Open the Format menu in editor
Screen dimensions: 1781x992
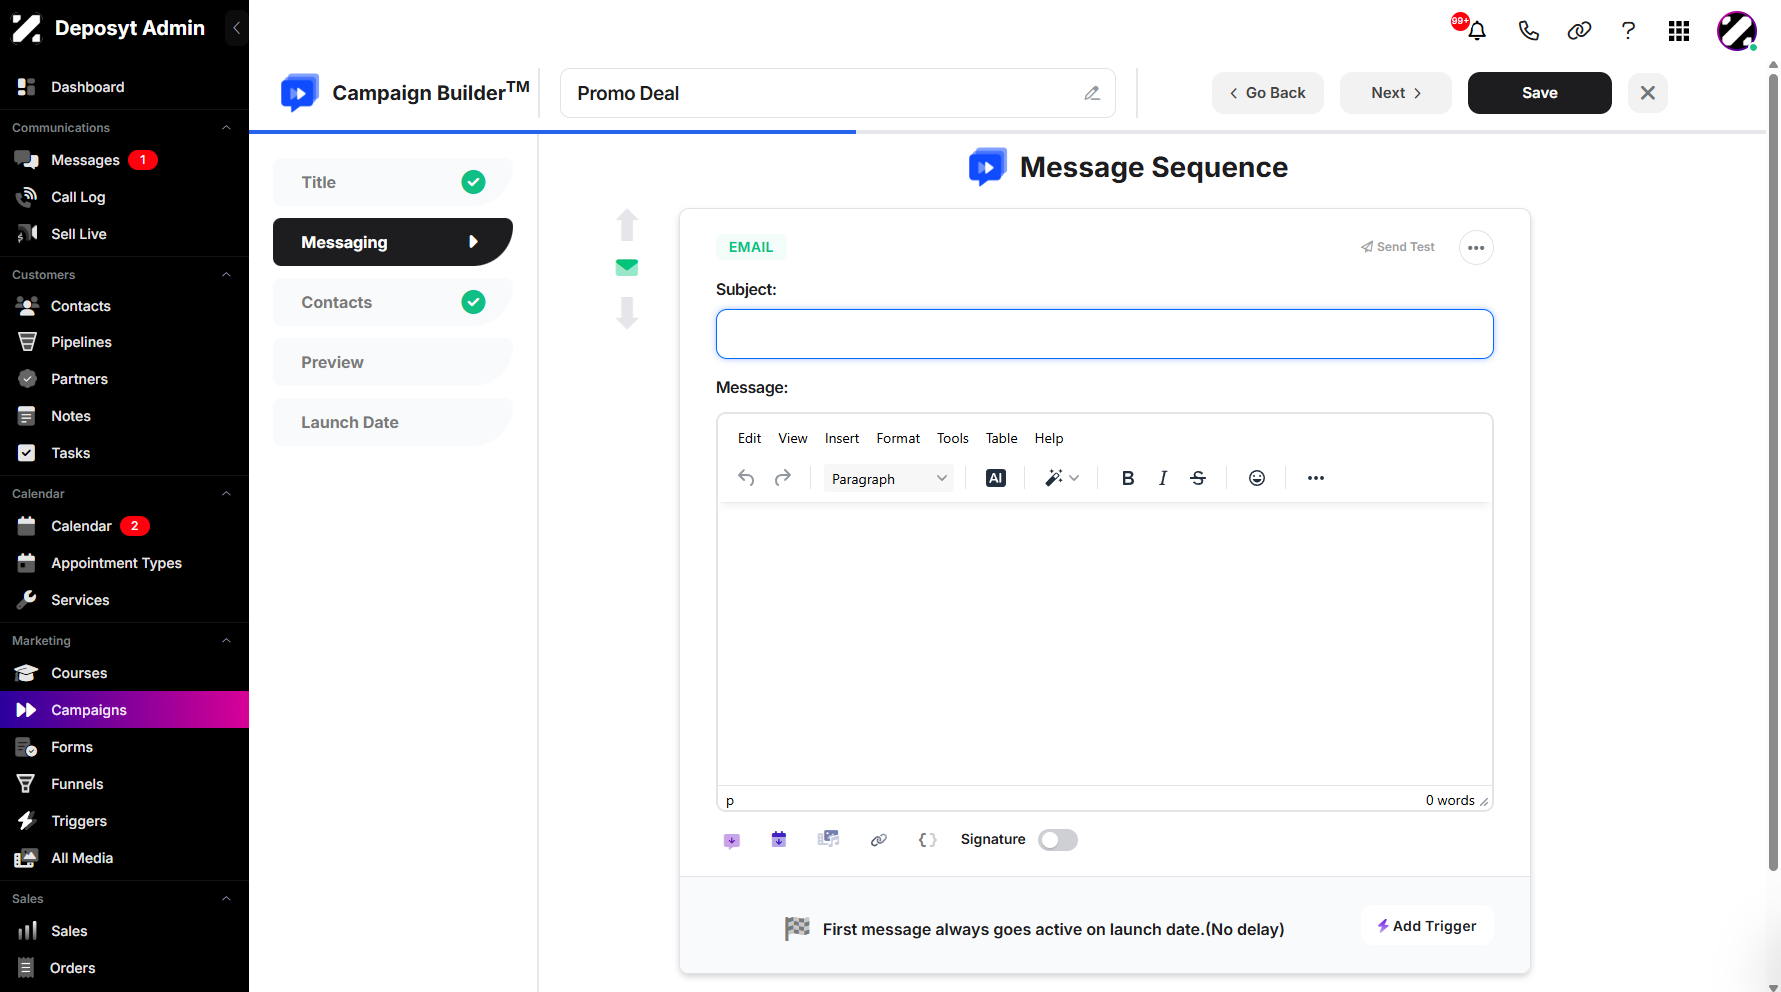pyautogui.click(x=898, y=438)
